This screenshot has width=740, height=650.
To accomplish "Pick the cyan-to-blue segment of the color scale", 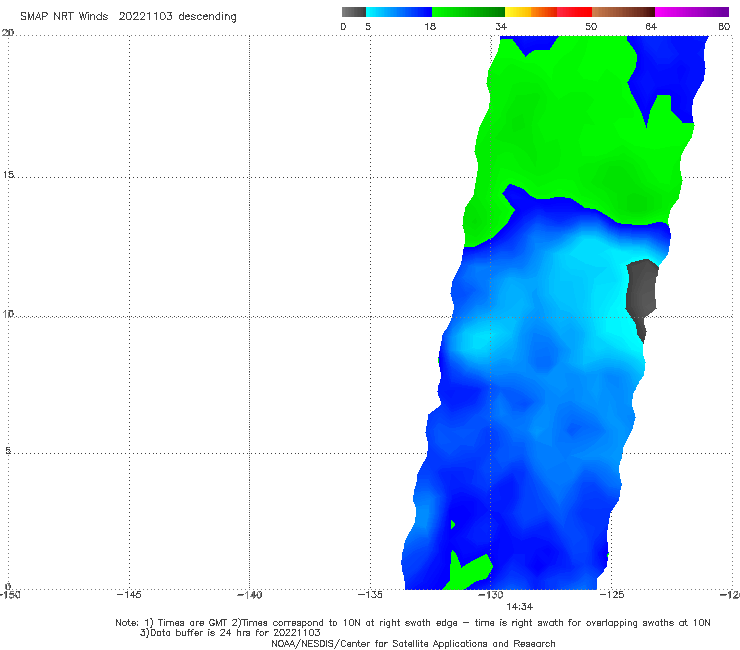I will pos(399,12).
